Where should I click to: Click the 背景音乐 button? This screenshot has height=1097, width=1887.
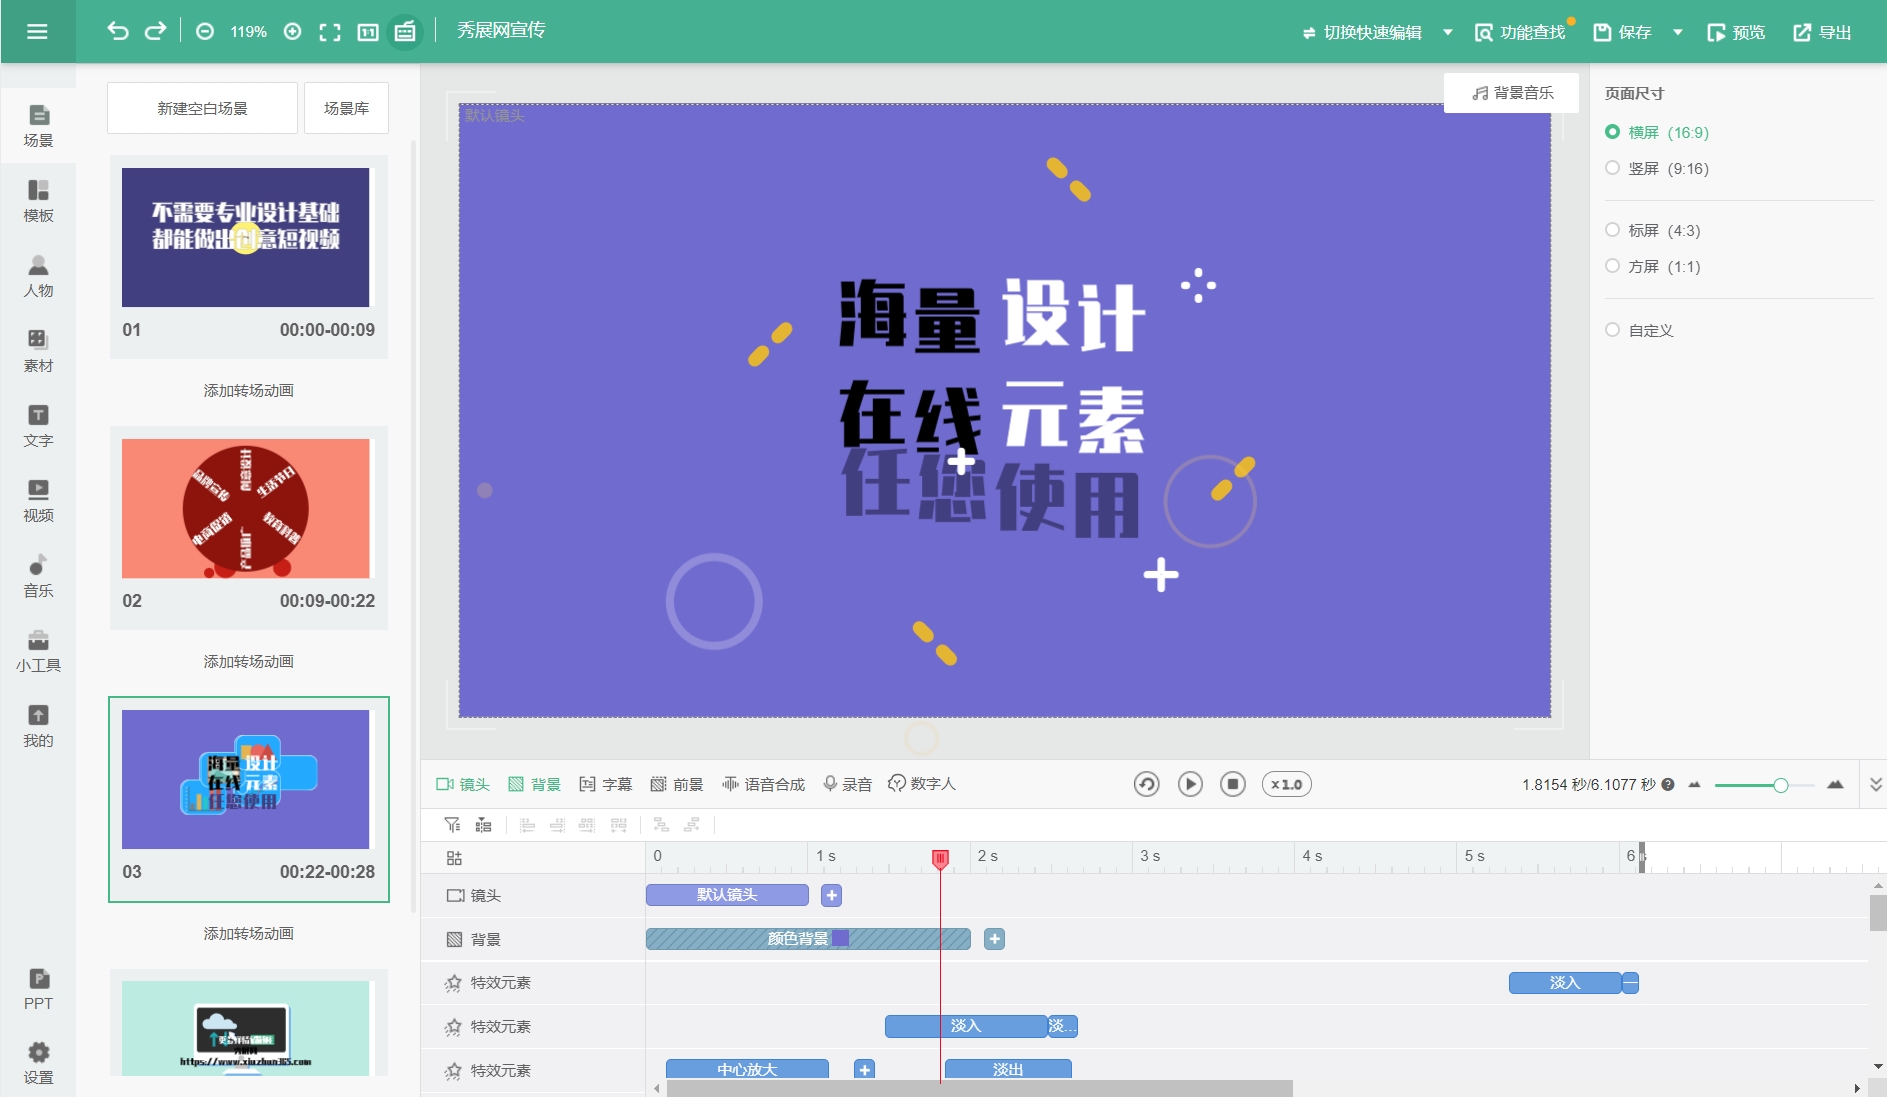[1512, 93]
